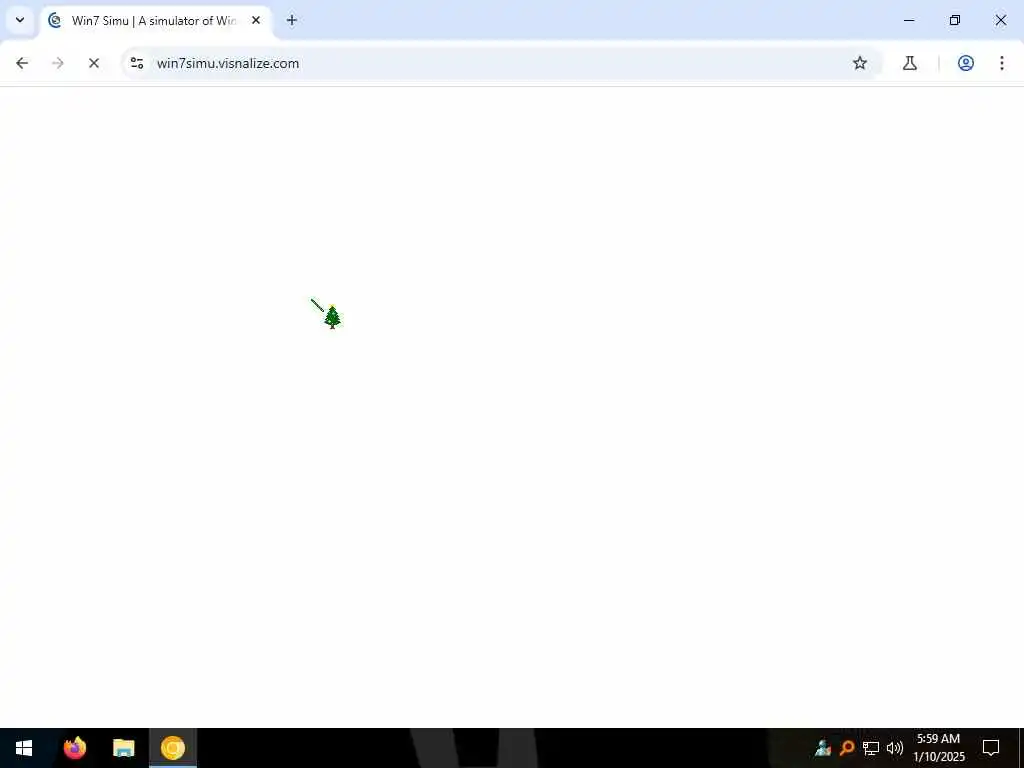View site information for win7simu.visnalize.com
The height and width of the screenshot is (768, 1024).
tap(136, 63)
